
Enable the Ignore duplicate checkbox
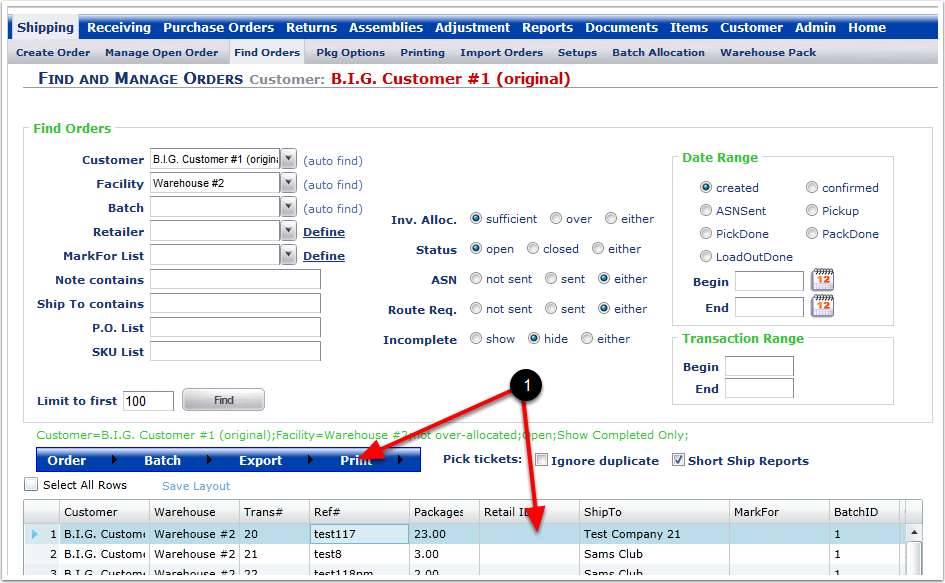pyautogui.click(x=541, y=461)
